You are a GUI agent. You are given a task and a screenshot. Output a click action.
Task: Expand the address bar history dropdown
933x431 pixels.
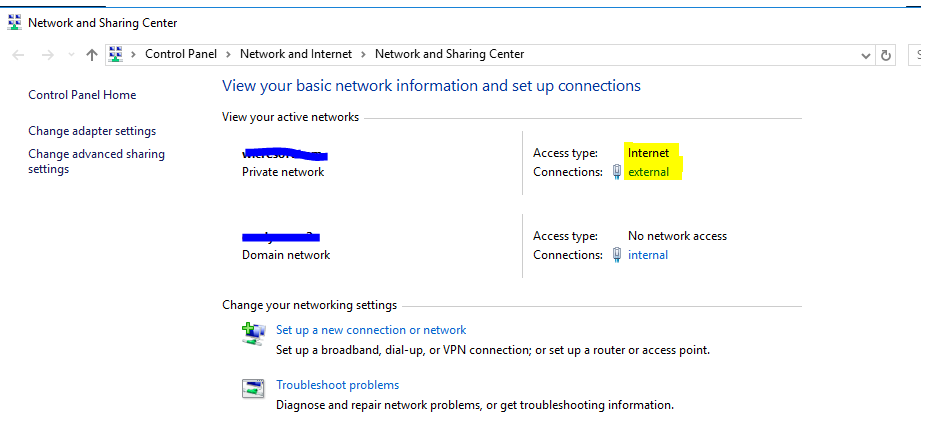tap(865, 55)
